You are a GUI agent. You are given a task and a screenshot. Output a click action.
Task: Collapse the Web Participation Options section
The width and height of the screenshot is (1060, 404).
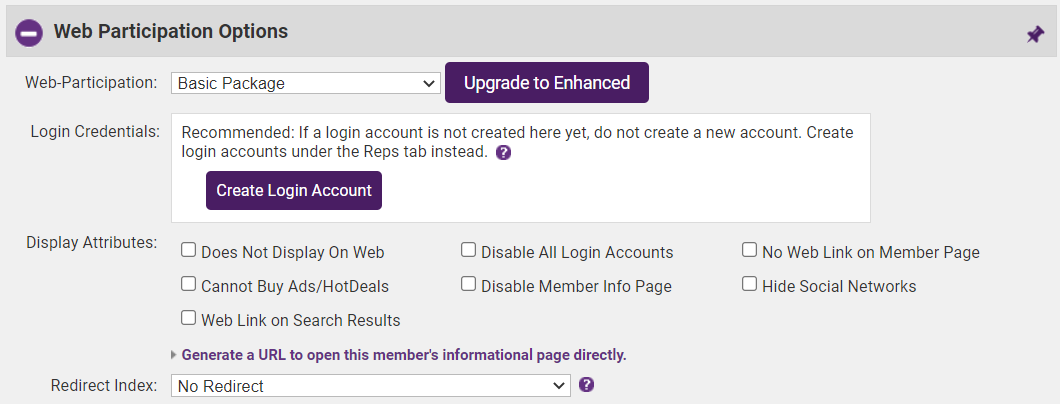[x=29, y=33]
